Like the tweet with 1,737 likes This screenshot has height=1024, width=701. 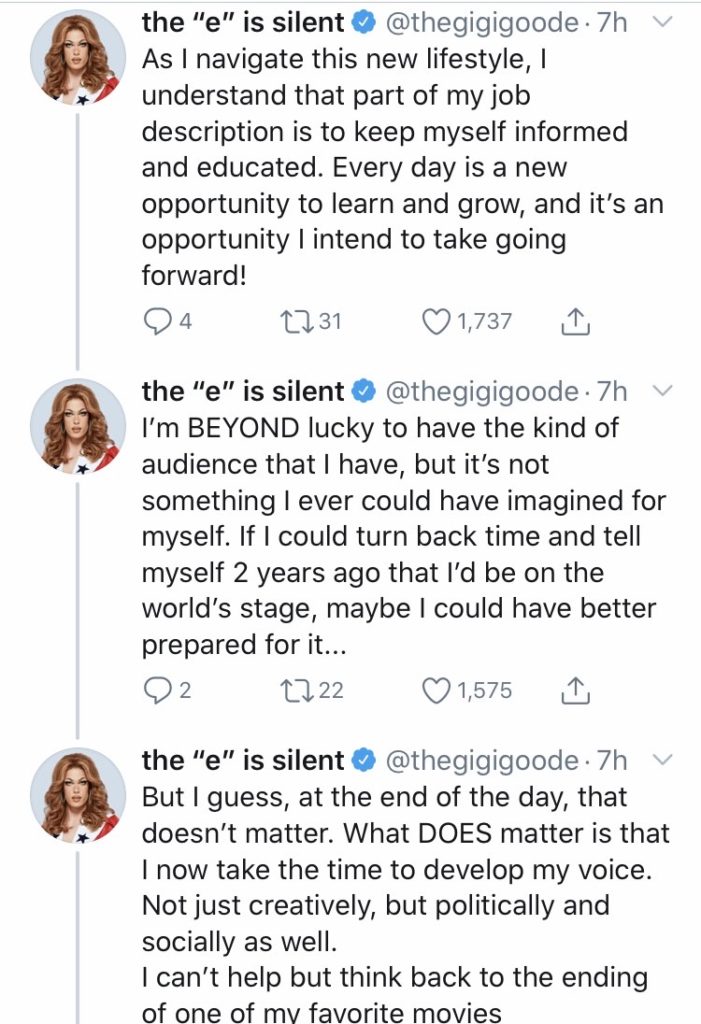click(435, 321)
